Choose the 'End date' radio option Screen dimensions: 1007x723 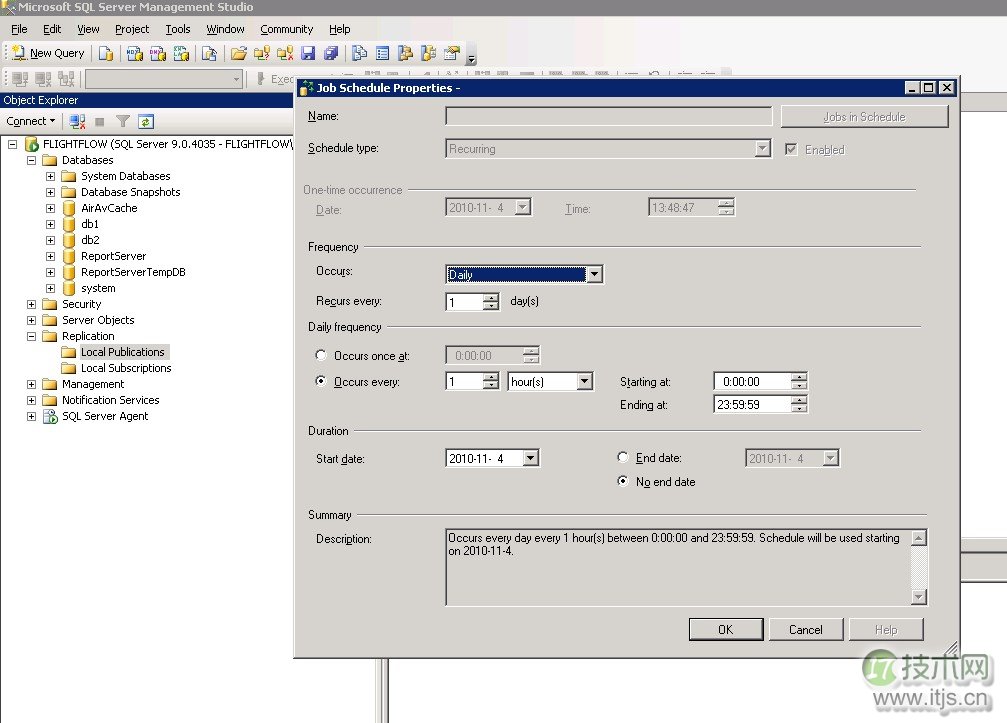click(x=622, y=457)
